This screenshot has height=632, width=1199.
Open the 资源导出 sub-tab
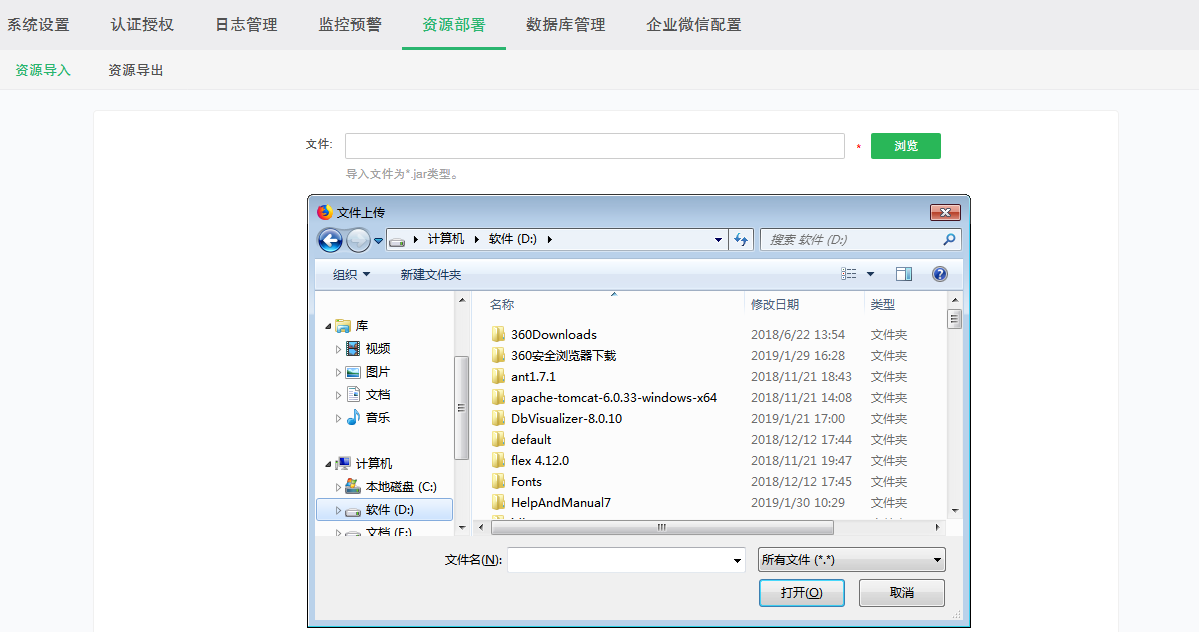pos(136,70)
